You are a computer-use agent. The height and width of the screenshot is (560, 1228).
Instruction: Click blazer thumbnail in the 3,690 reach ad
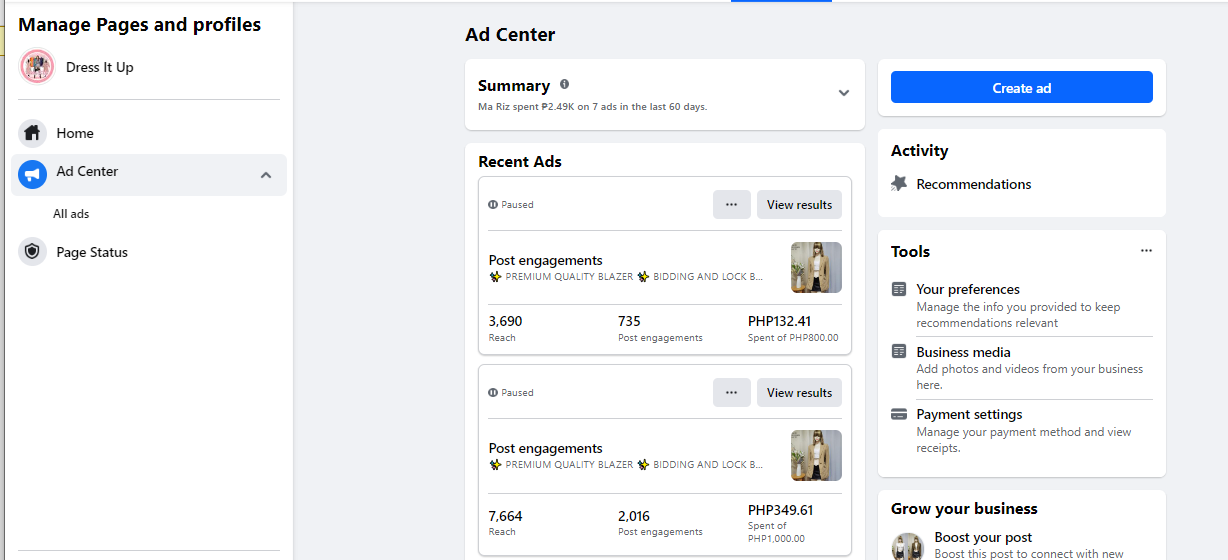(x=816, y=267)
